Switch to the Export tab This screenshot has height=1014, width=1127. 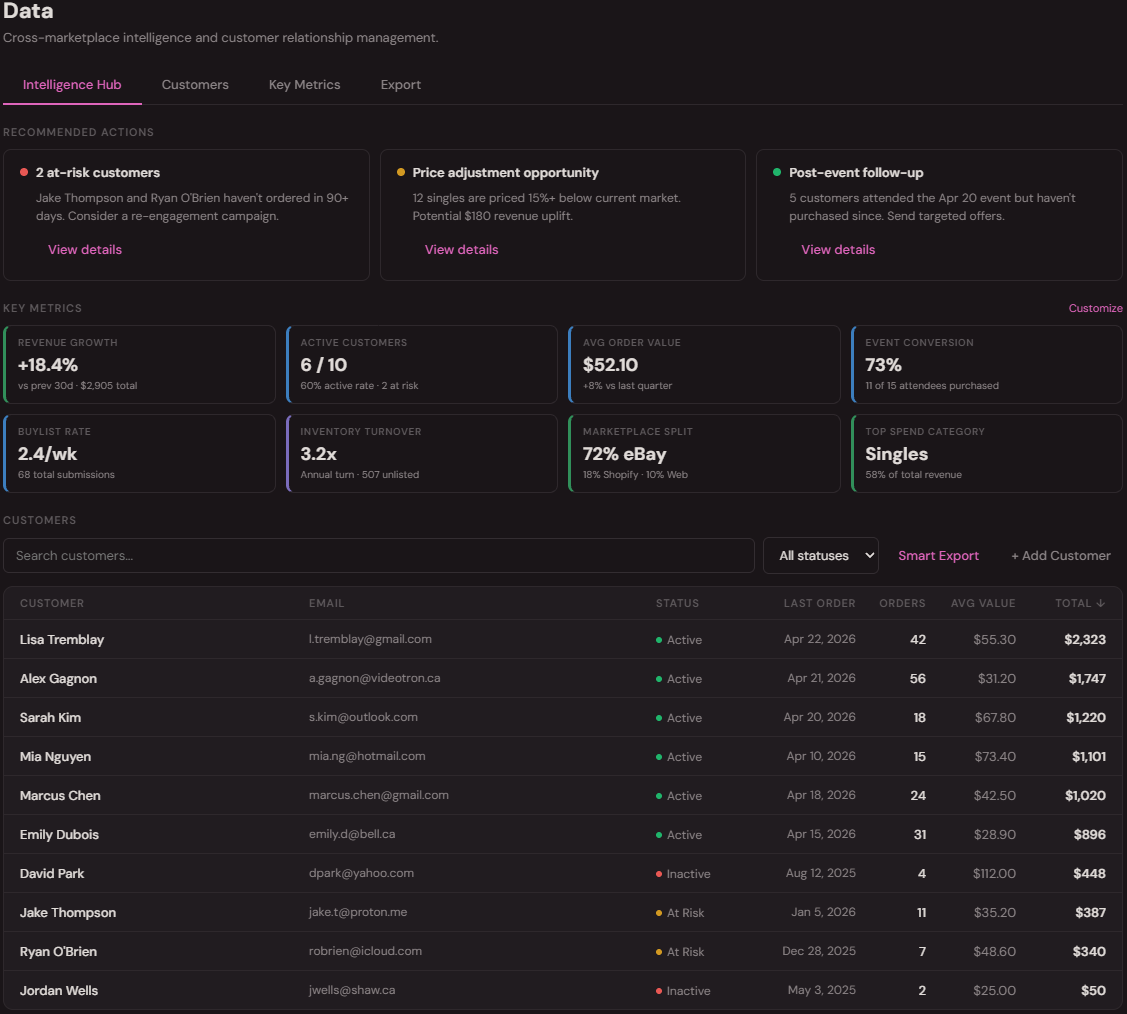(400, 85)
